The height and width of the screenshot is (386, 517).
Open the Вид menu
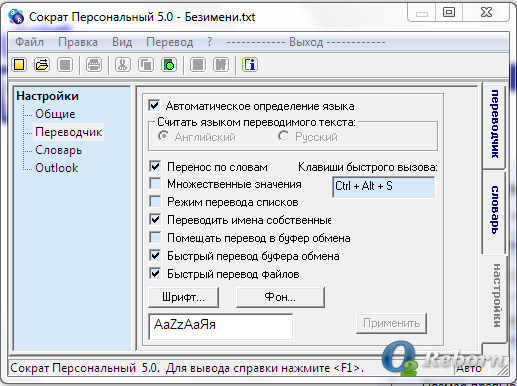[x=122, y=42]
